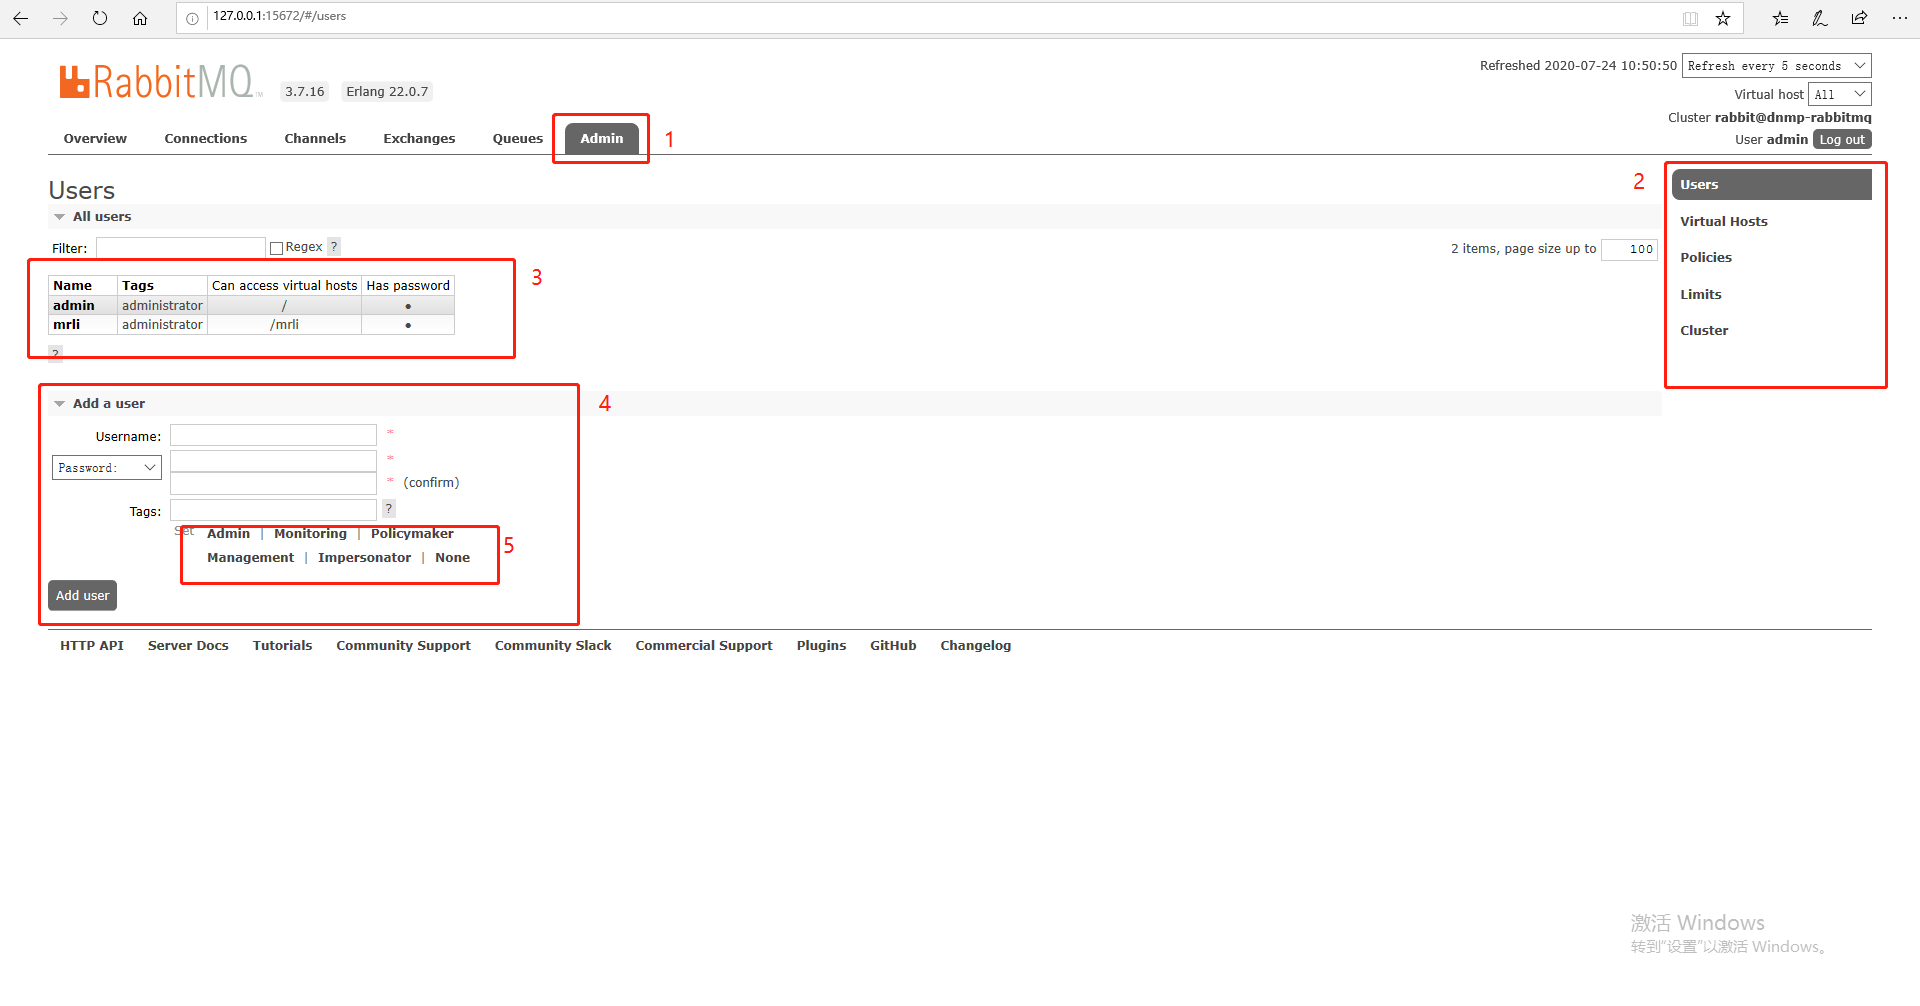The image size is (1920, 1006).
Task: Open the Refresh every 5 seconds dropdown
Action: 1776,66
